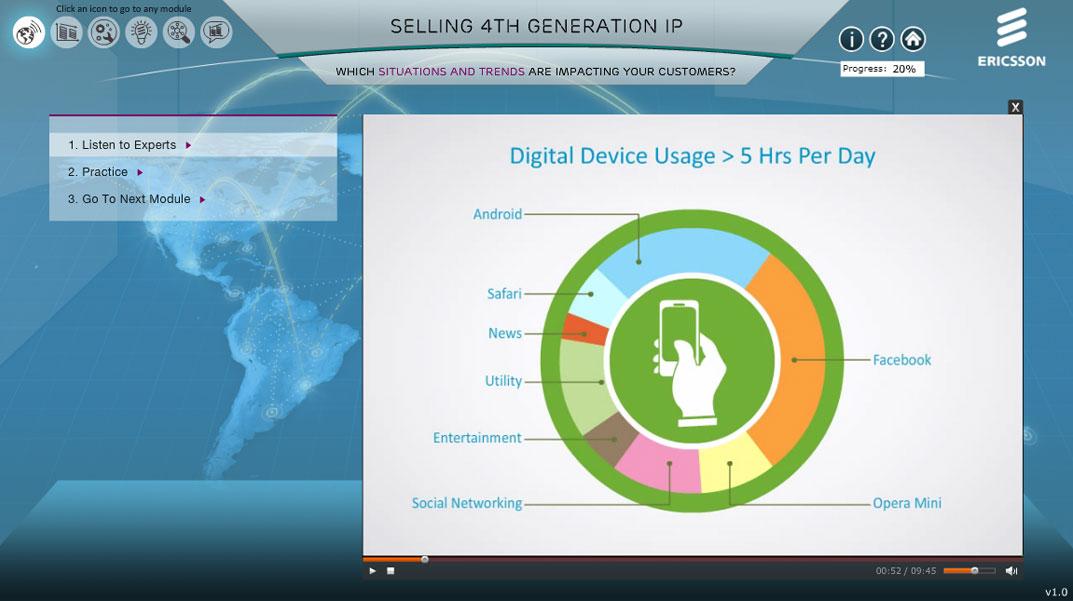The width and height of the screenshot is (1073, 601).
Task: Open the network magnifier module icon
Action: coord(179,32)
